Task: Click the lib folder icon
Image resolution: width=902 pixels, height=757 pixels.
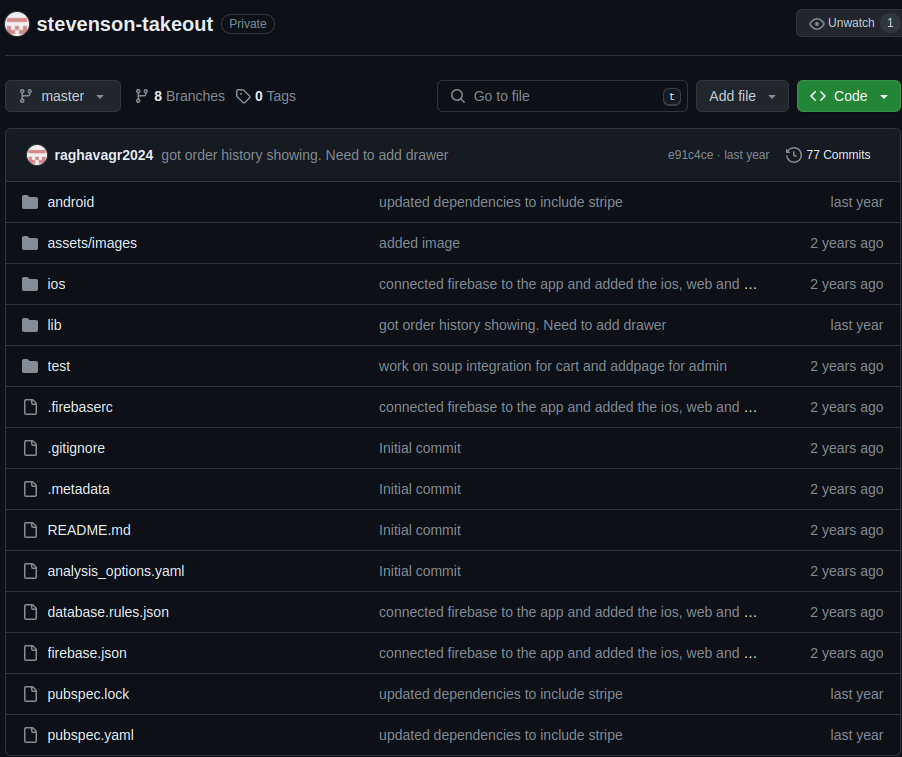Action: [x=29, y=325]
